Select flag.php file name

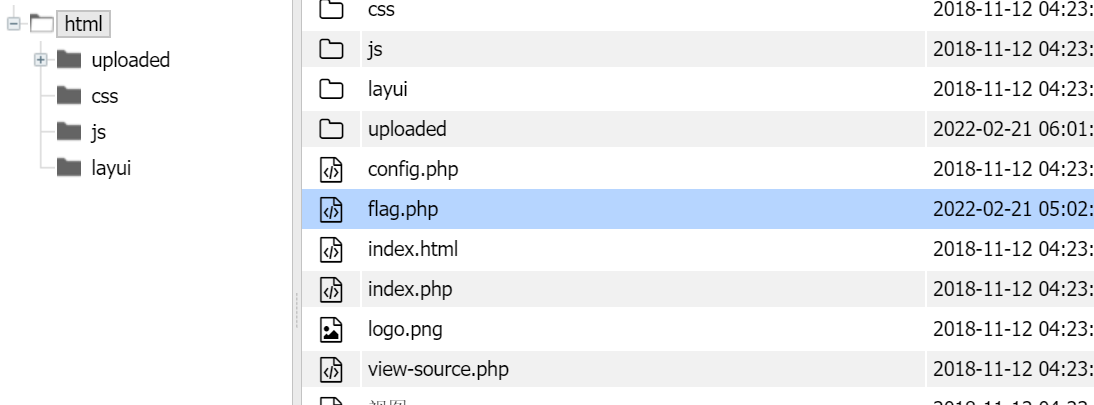[403, 209]
